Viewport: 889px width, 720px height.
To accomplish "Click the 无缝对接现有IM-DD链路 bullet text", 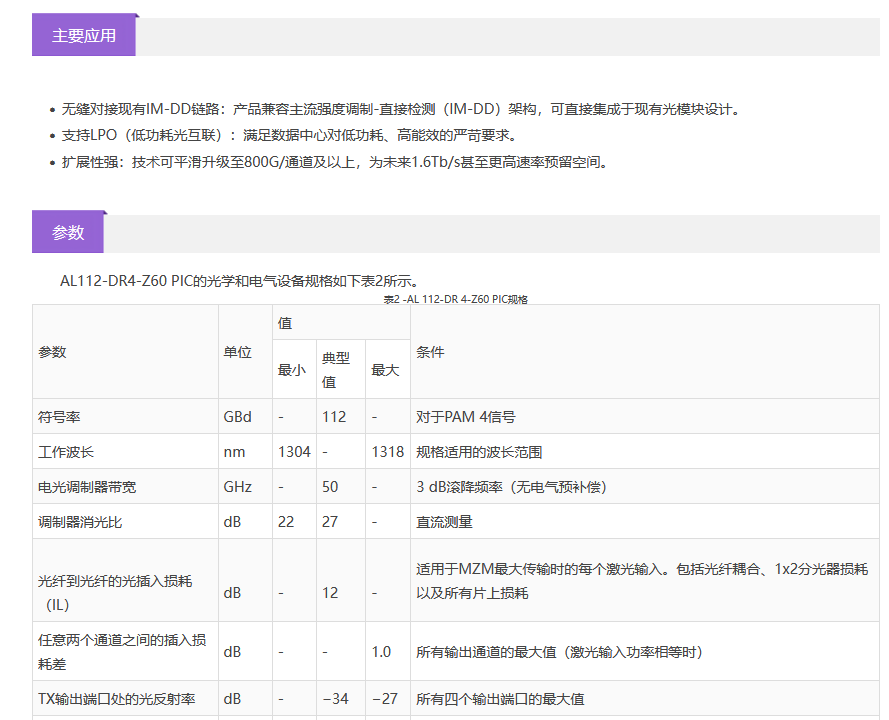I will pos(146,110).
